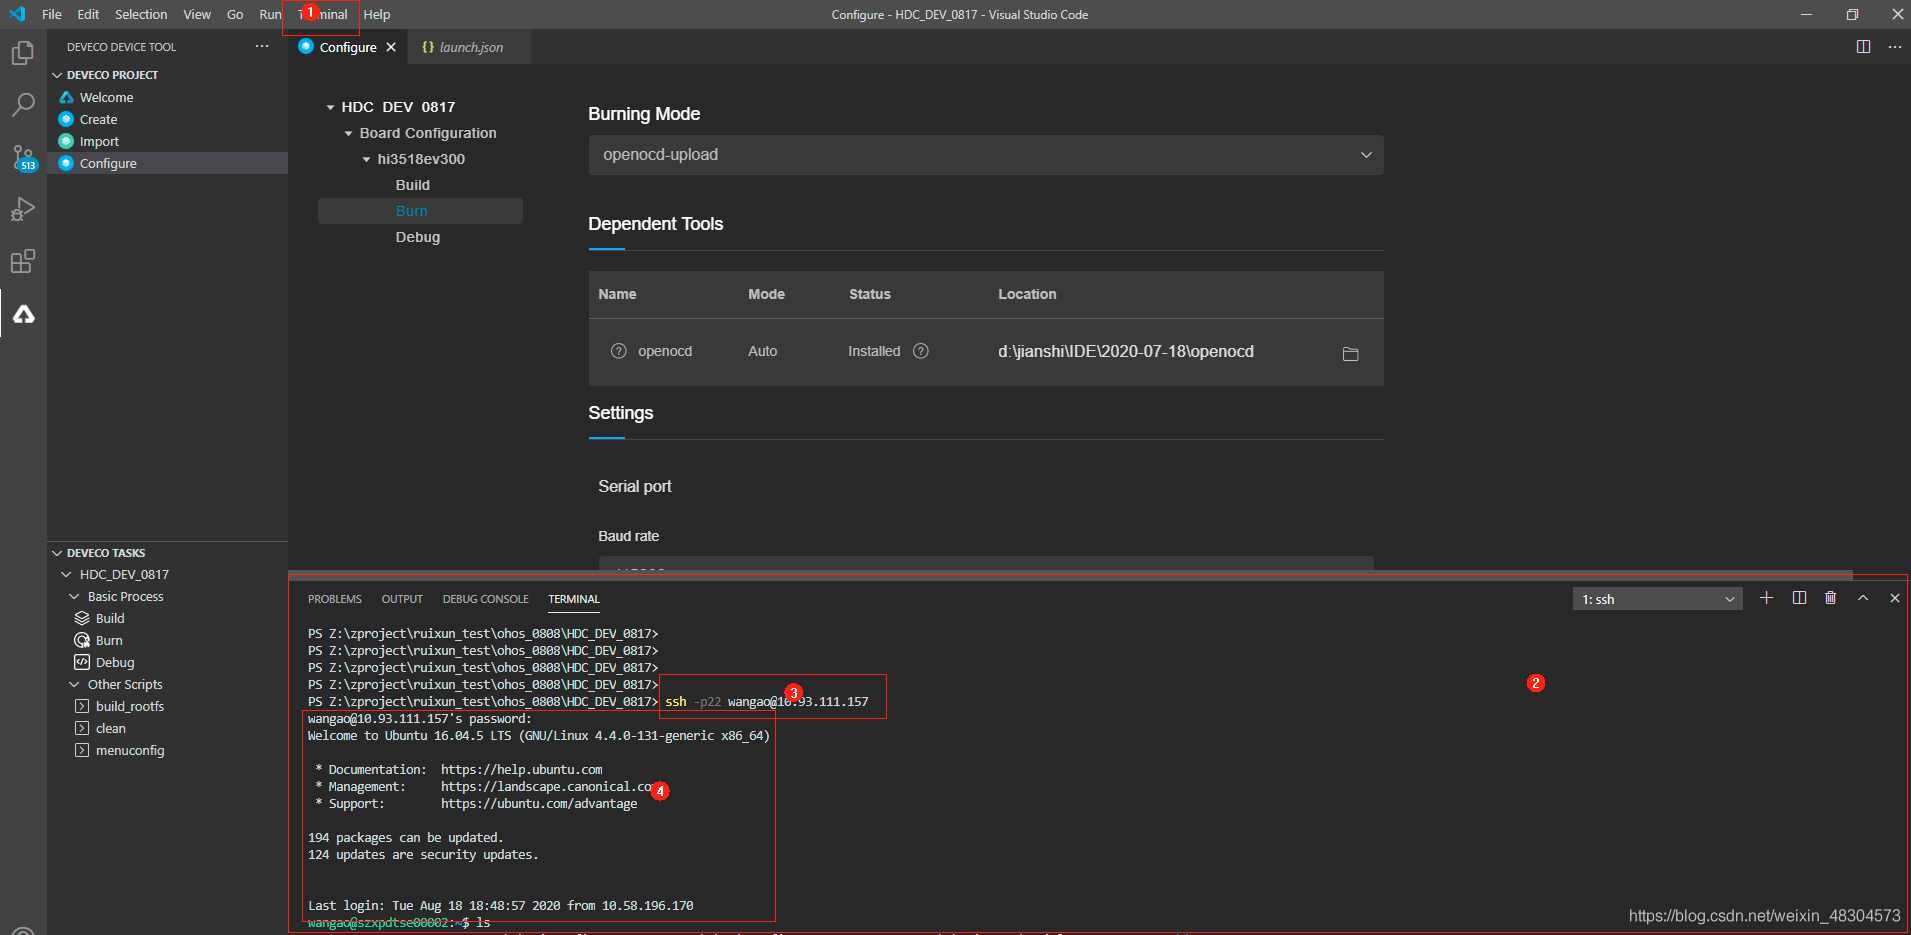Viewport: 1911px width, 935px height.
Task: Run the Burn task in DevEco Tasks
Action: [109, 640]
